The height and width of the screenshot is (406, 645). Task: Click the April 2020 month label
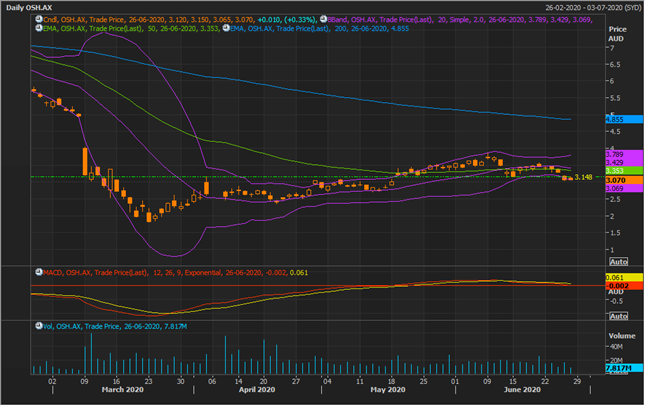pos(257,390)
